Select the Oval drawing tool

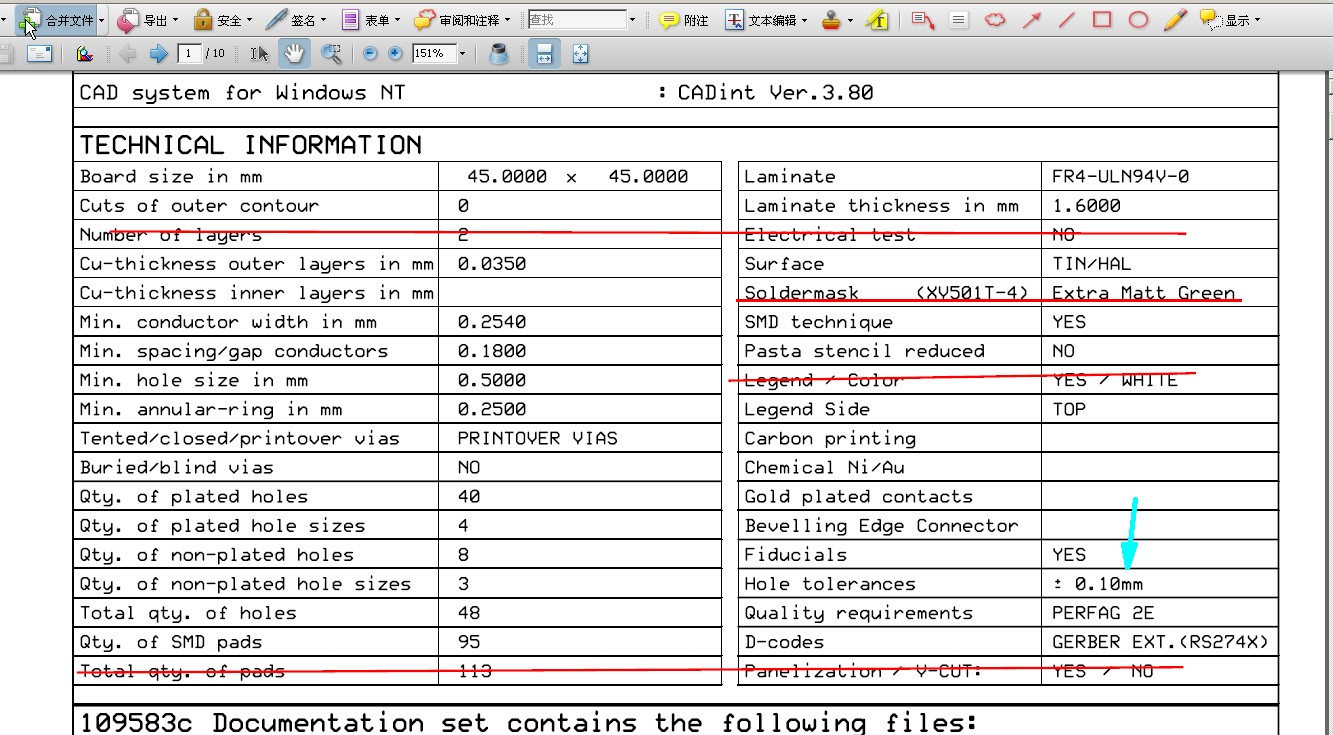[x=1138, y=20]
